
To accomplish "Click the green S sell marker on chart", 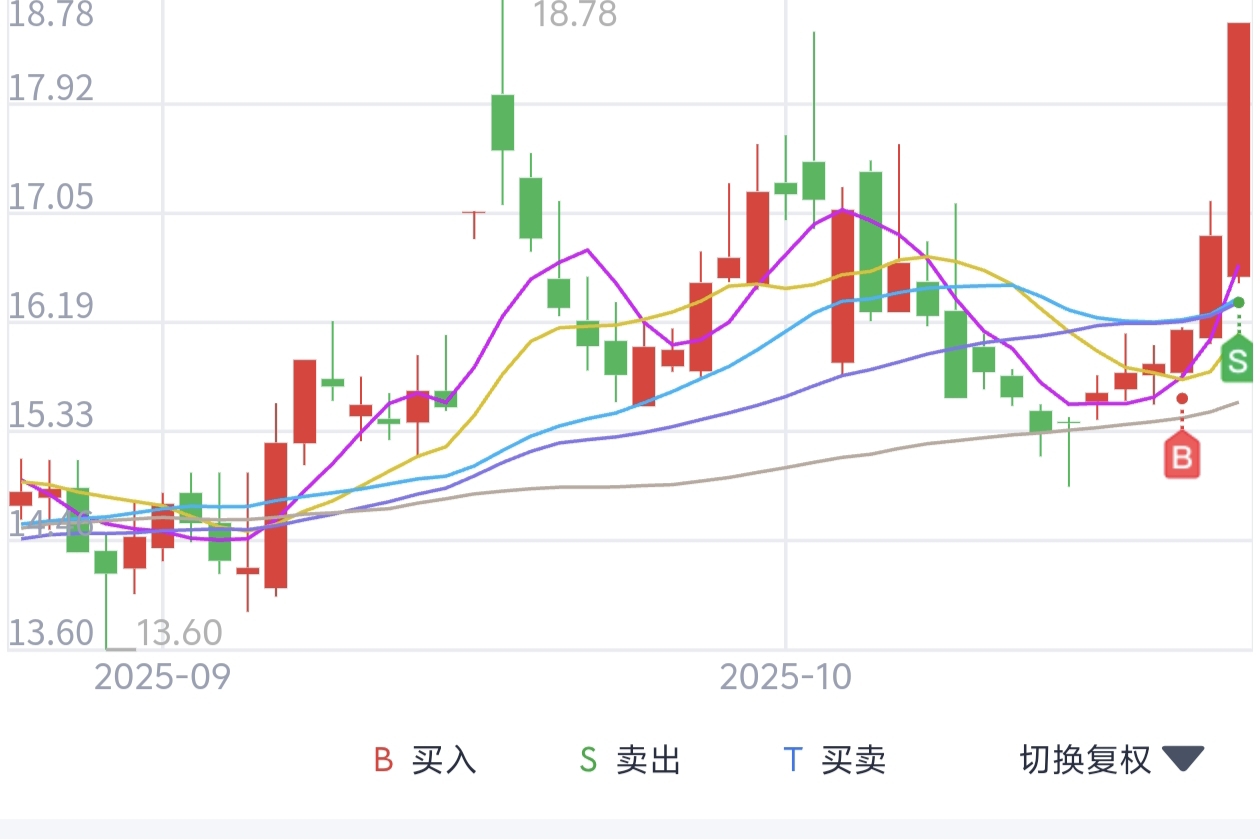I will 1238,359.
